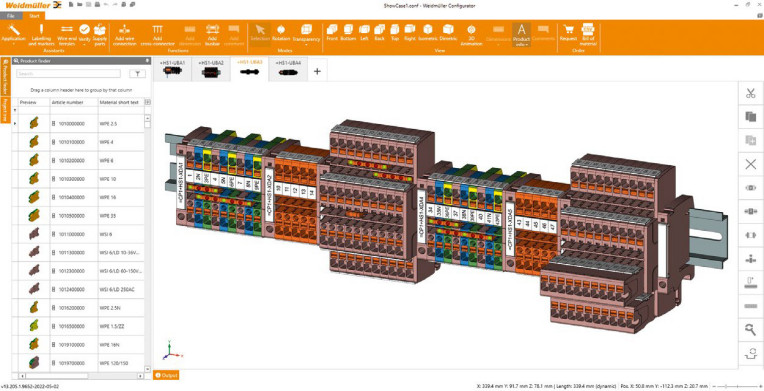
Task: Click the Output panel button
Action: click(x=166, y=375)
